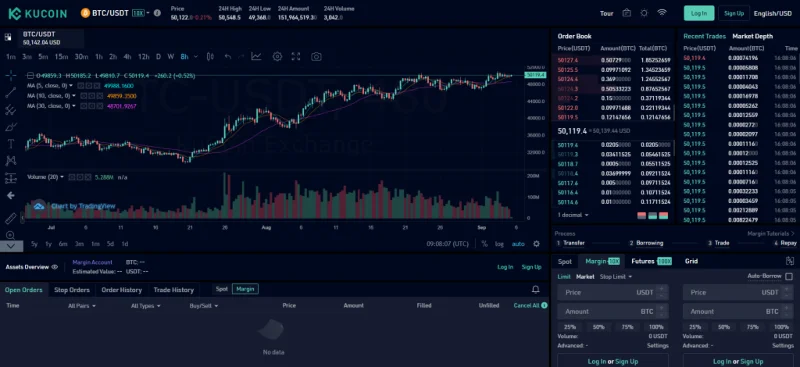Open the candlestick chart style selector
This screenshot has height=367, width=800.
coord(210,57)
